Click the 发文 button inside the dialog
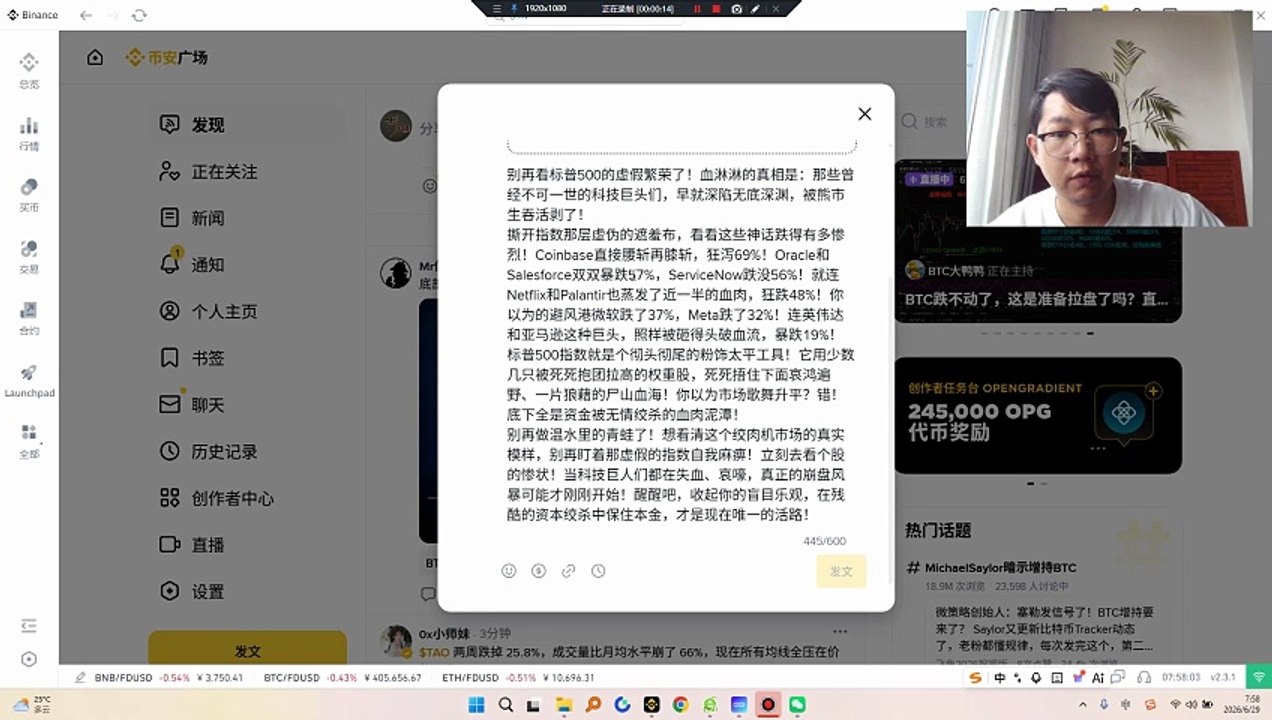Viewport: 1272px width, 720px height. 841,571
